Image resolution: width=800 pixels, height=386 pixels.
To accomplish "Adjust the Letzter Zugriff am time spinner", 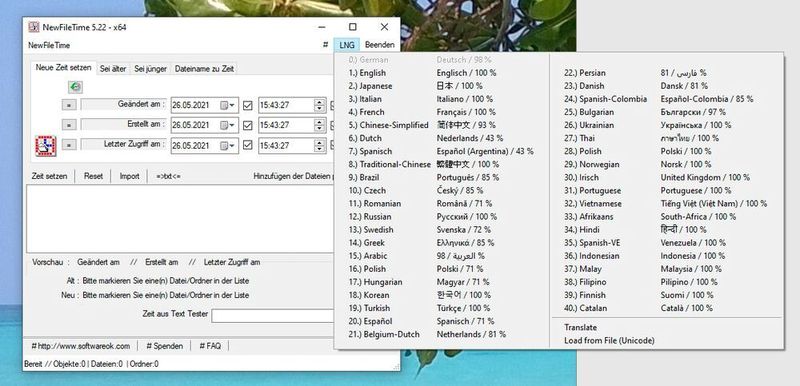I will (319, 145).
